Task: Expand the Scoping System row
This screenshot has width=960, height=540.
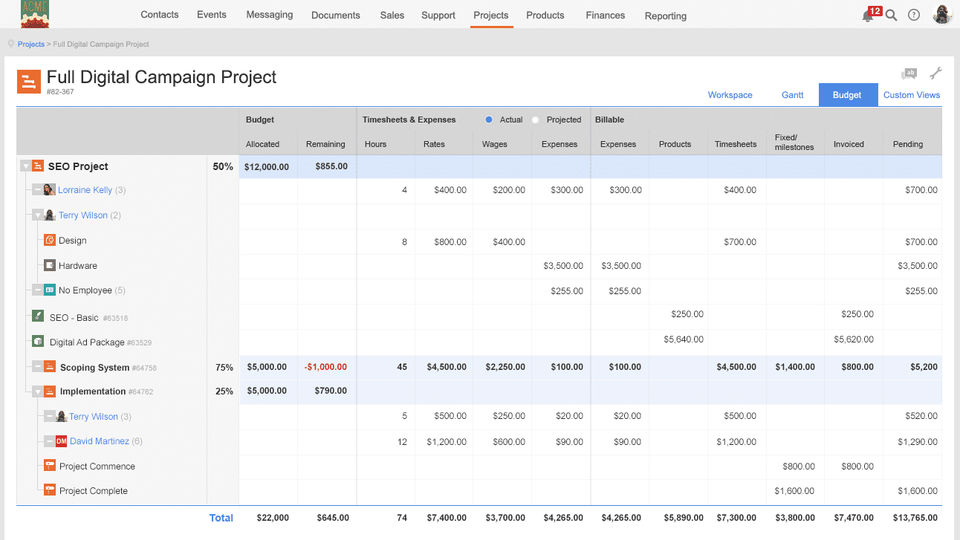Action: pyautogui.click(x=37, y=367)
